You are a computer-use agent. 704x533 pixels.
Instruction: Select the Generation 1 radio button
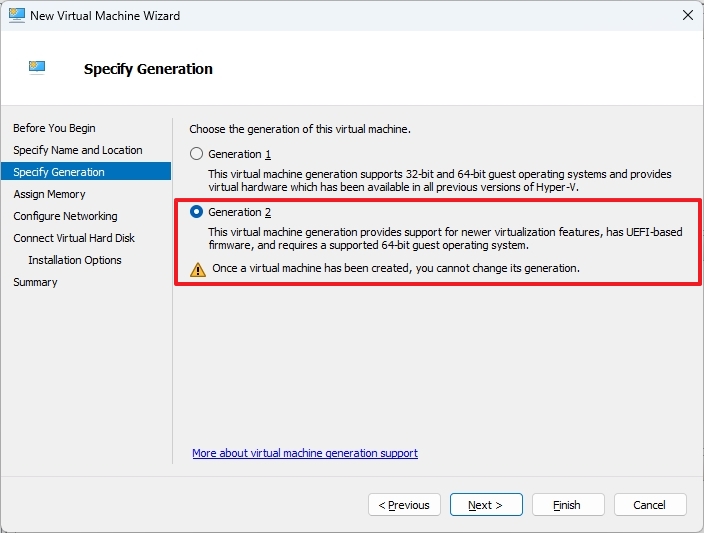197,154
